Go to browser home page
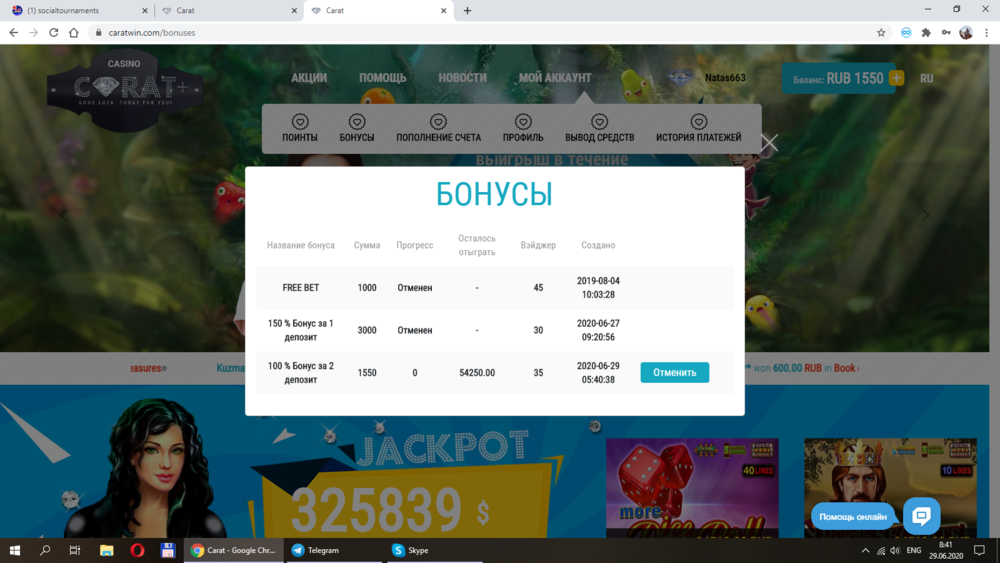The height and width of the screenshot is (563, 1000). (74, 33)
